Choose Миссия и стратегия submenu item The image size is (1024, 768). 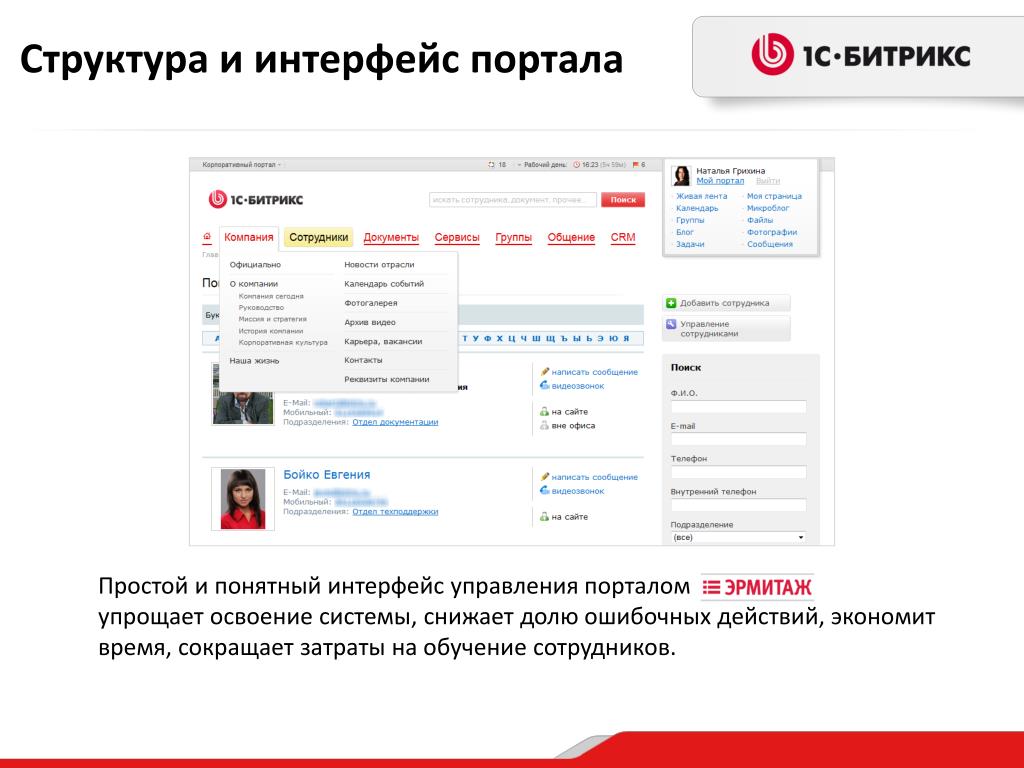[272, 319]
